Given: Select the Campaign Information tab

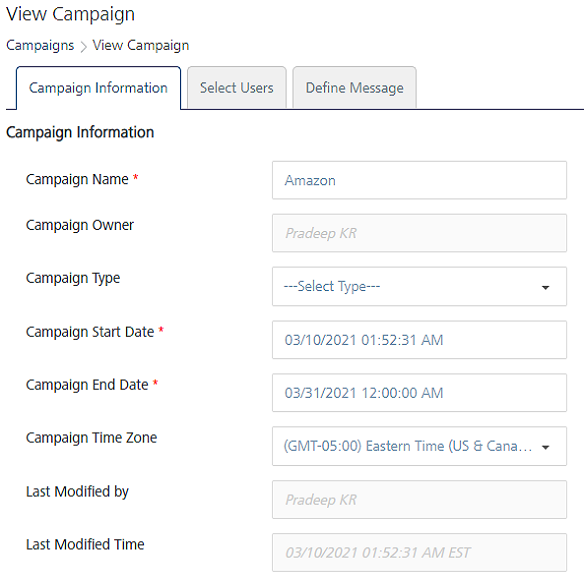Looking at the screenshot, I should (98, 88).
